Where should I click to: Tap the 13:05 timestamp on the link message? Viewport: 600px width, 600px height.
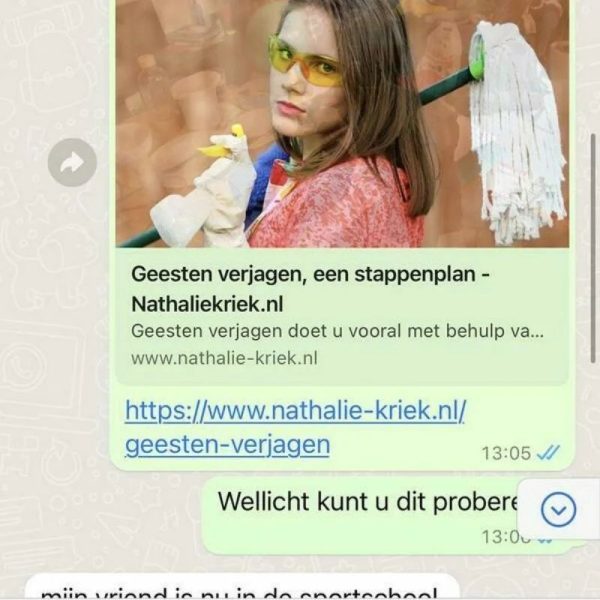click(x=506, y=453)
